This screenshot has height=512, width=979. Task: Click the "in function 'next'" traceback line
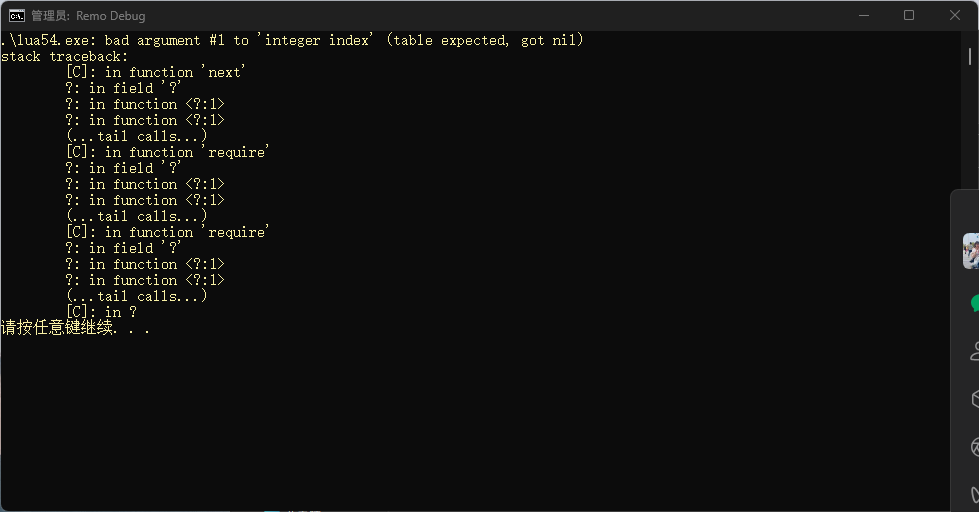coord(155,72)
